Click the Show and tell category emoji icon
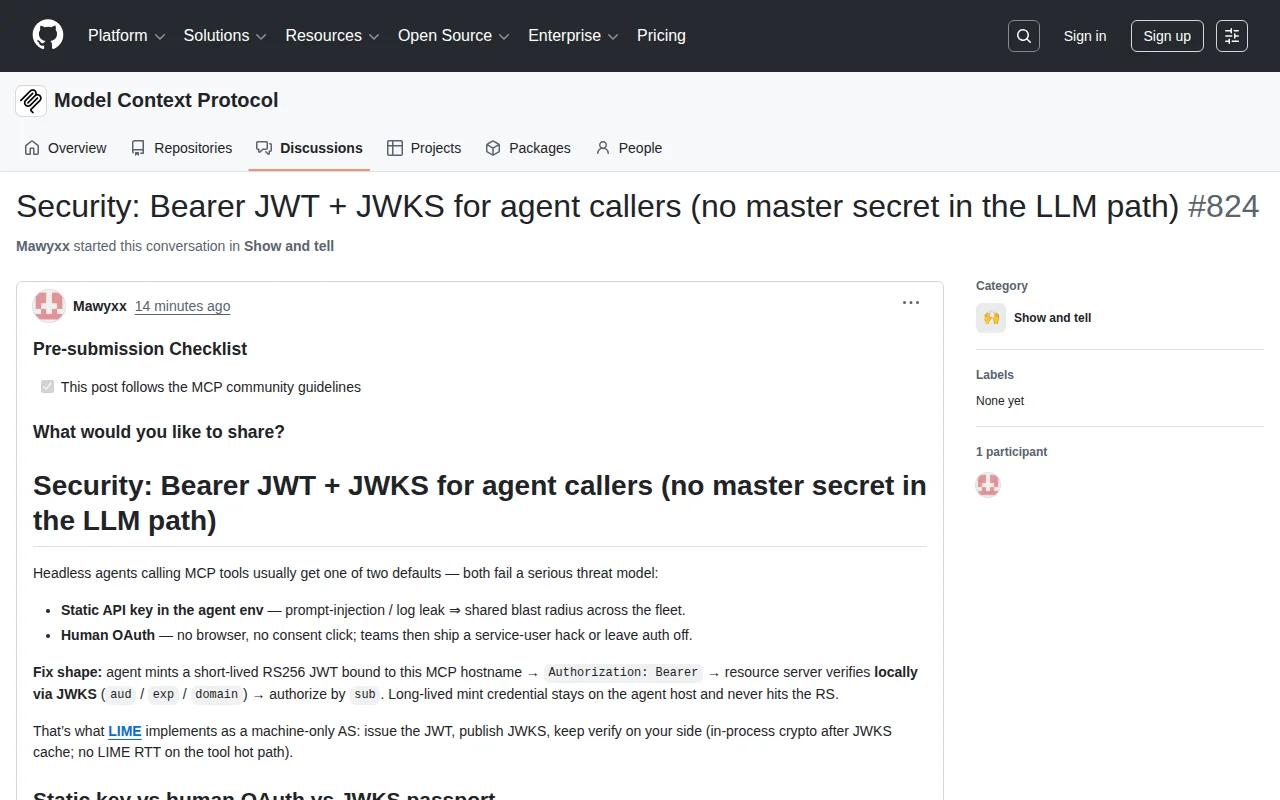The width and height of the screenshot is (1280, 800). (991, 318)
